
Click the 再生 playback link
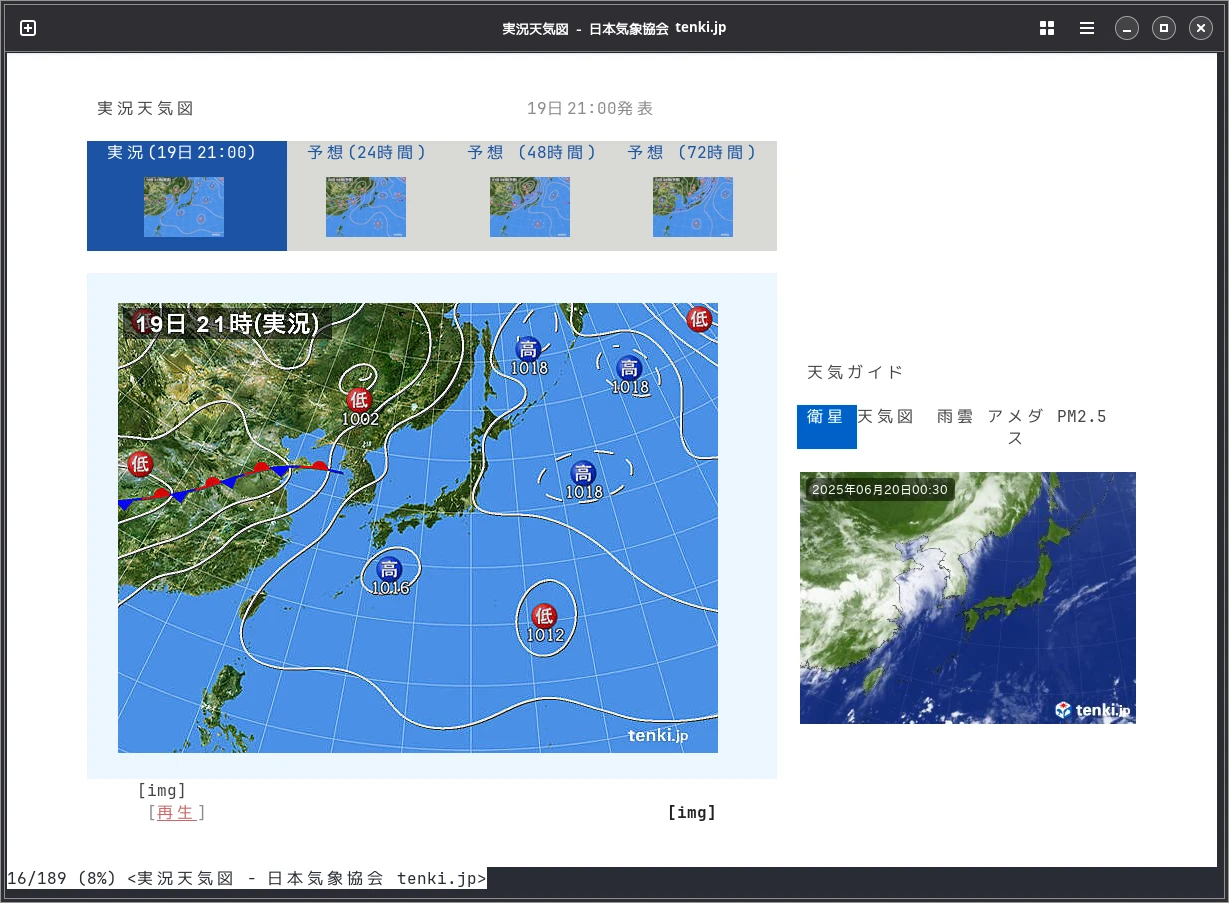pos(176,813)
